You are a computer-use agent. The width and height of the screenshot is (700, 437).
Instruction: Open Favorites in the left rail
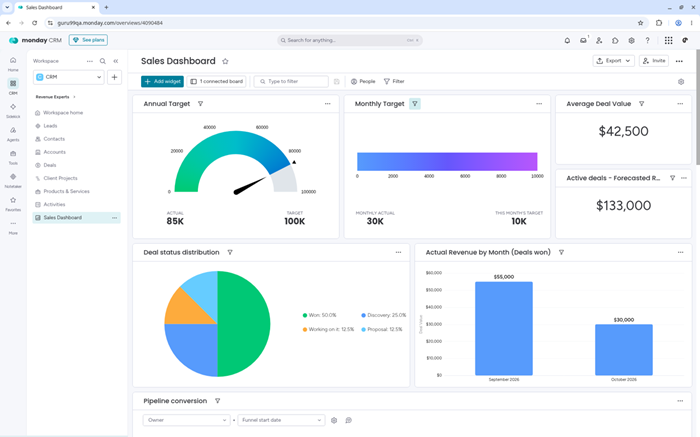tap(13, 204)
